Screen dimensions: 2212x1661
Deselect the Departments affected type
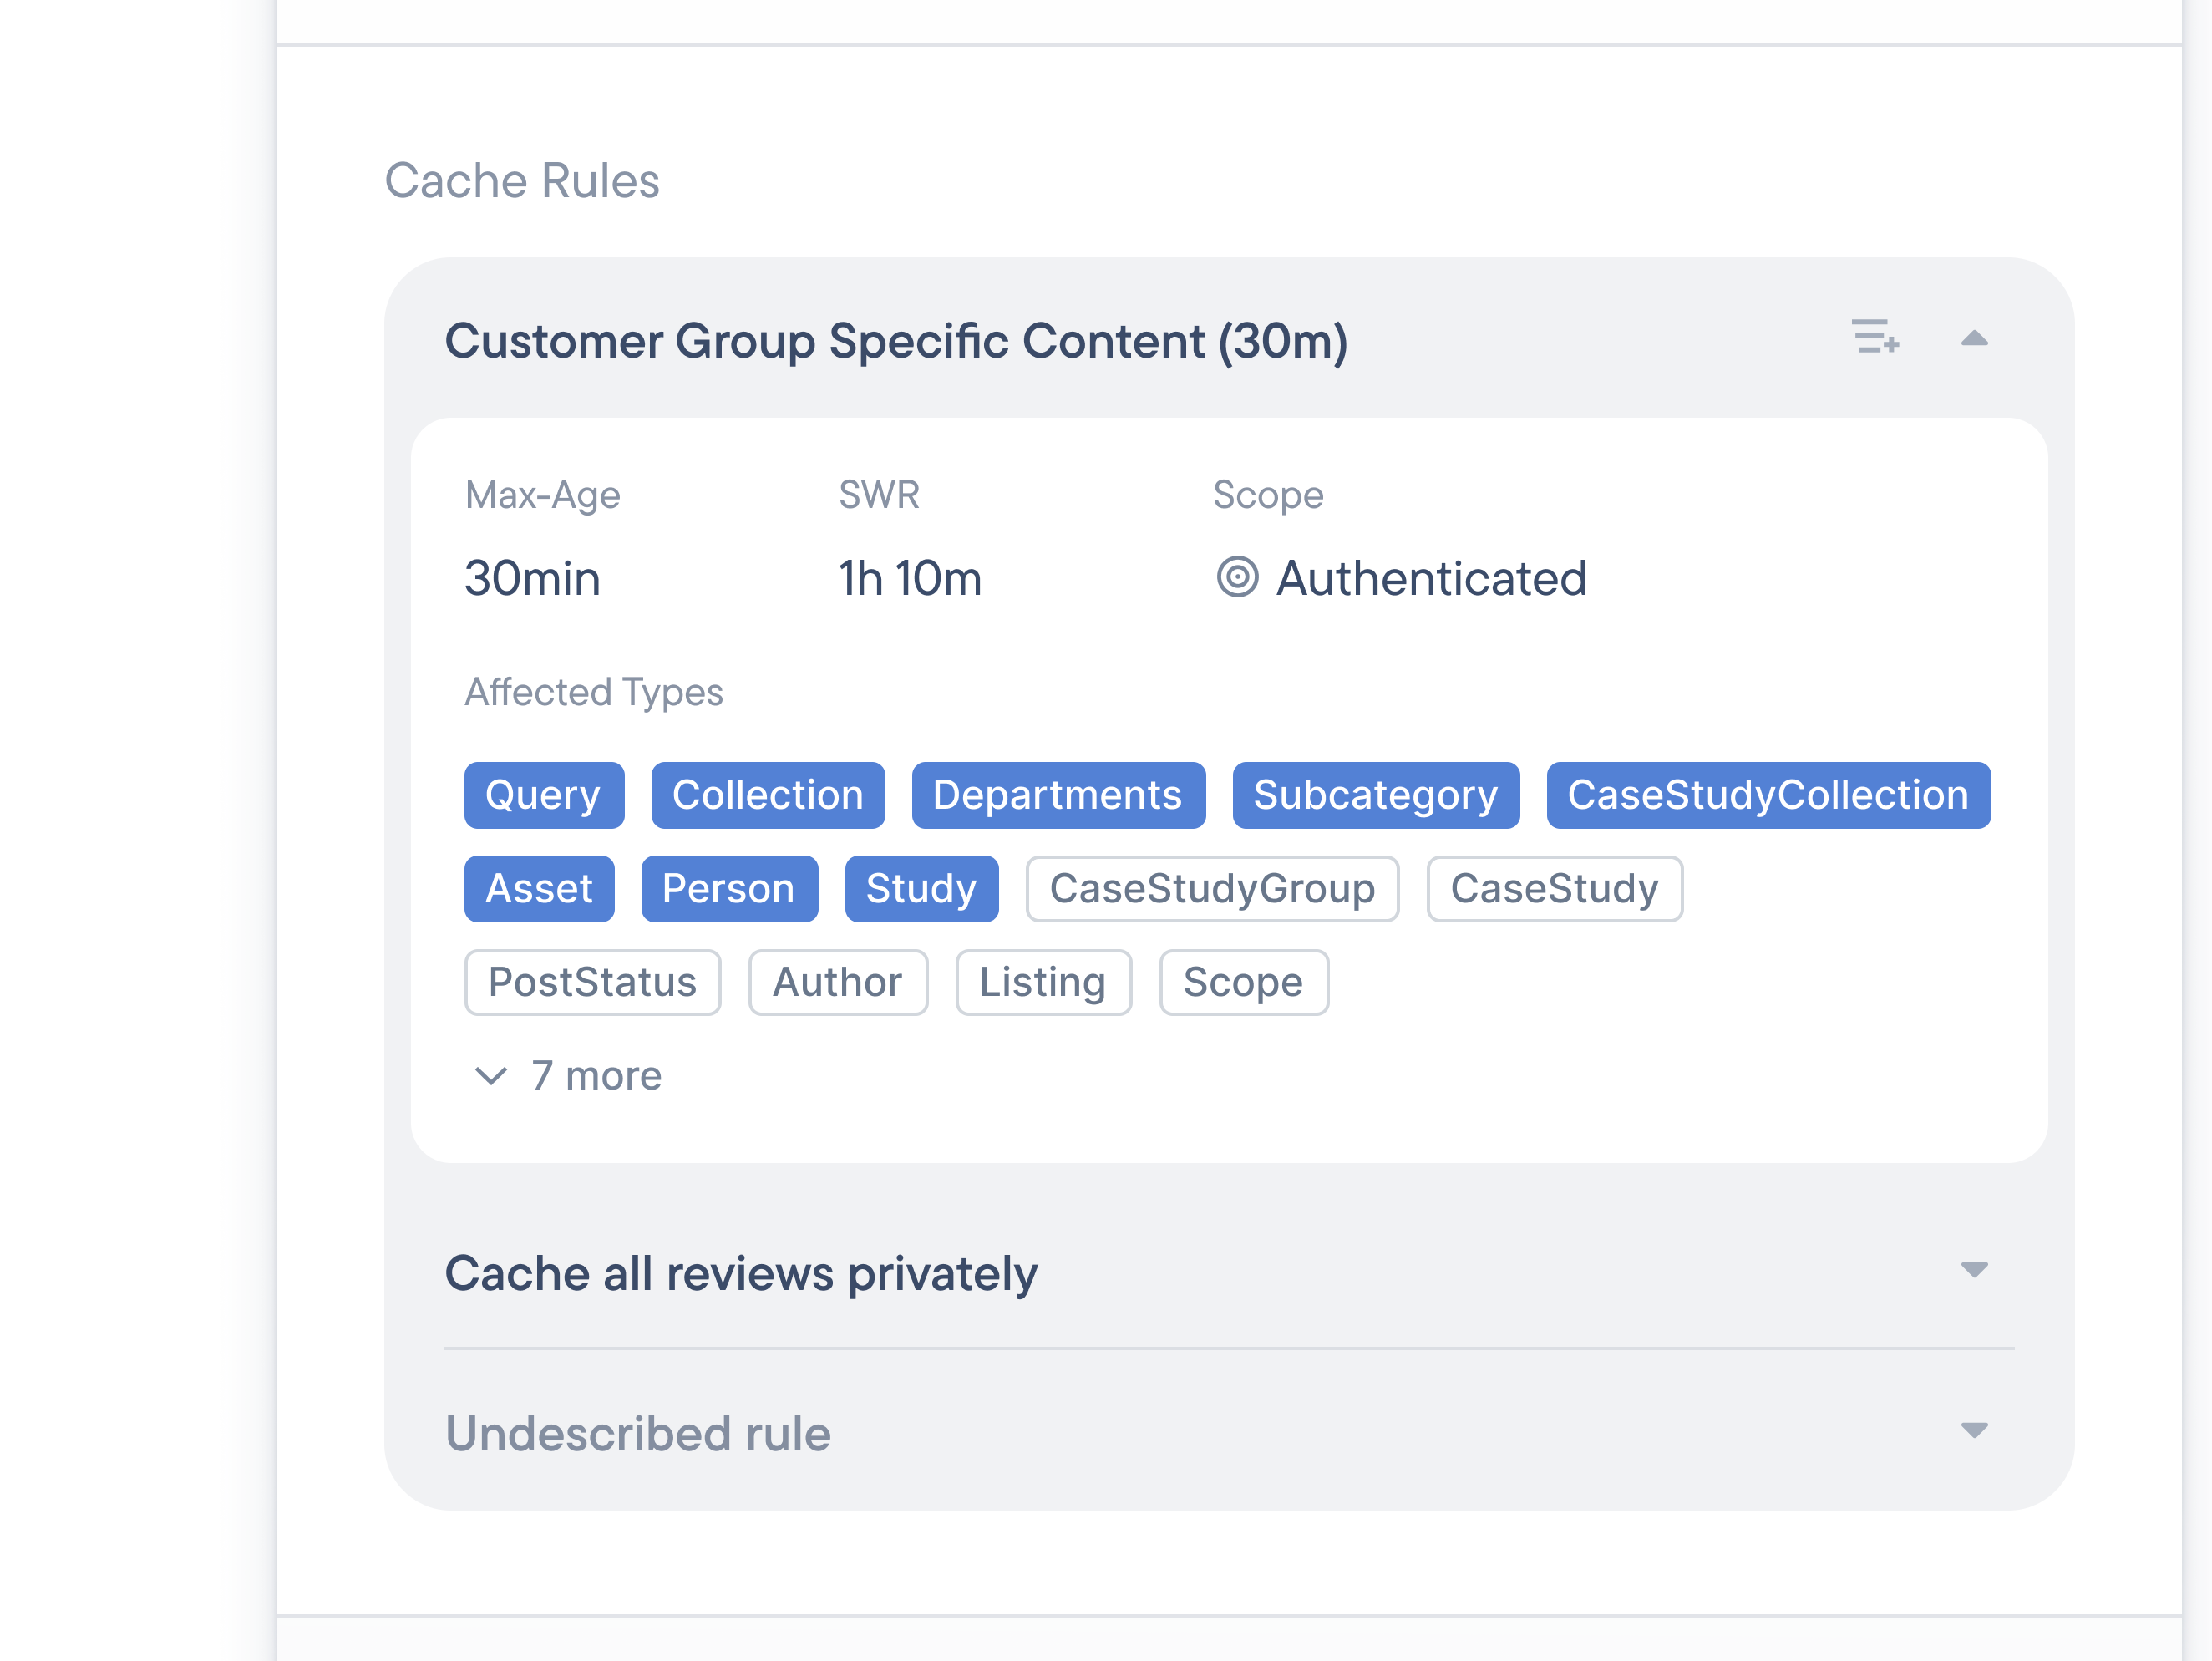pos(1058,795)
